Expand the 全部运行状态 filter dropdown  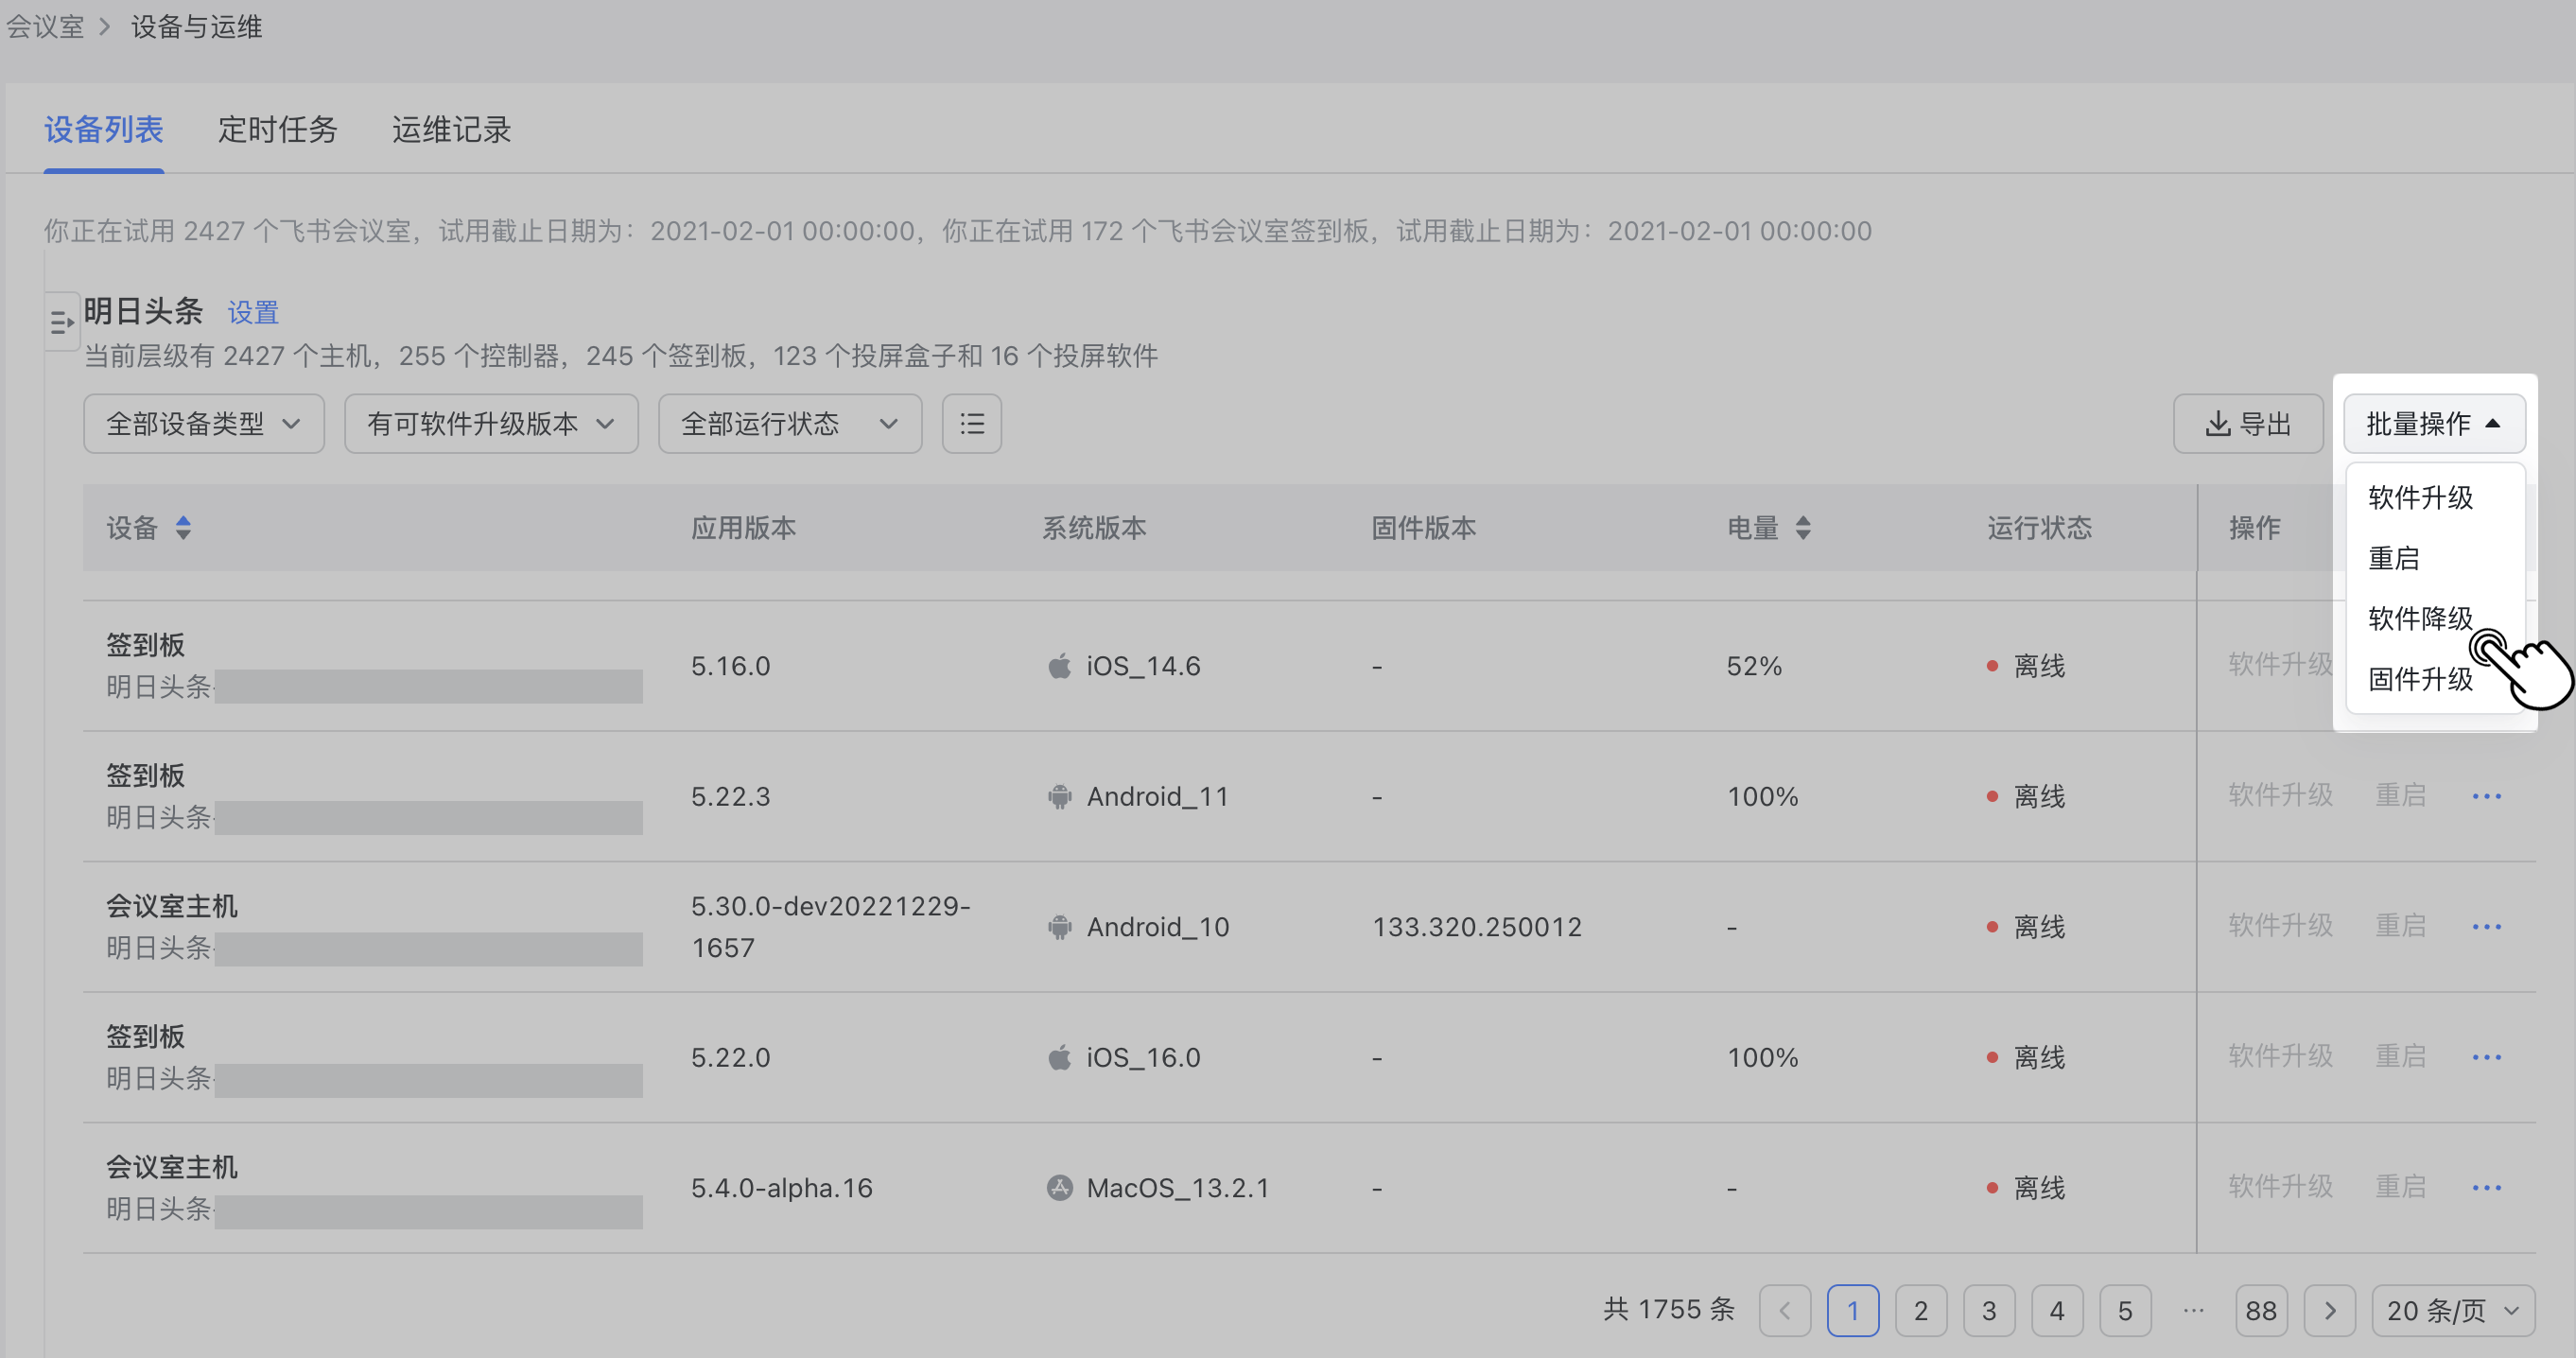tap(789, 424)
